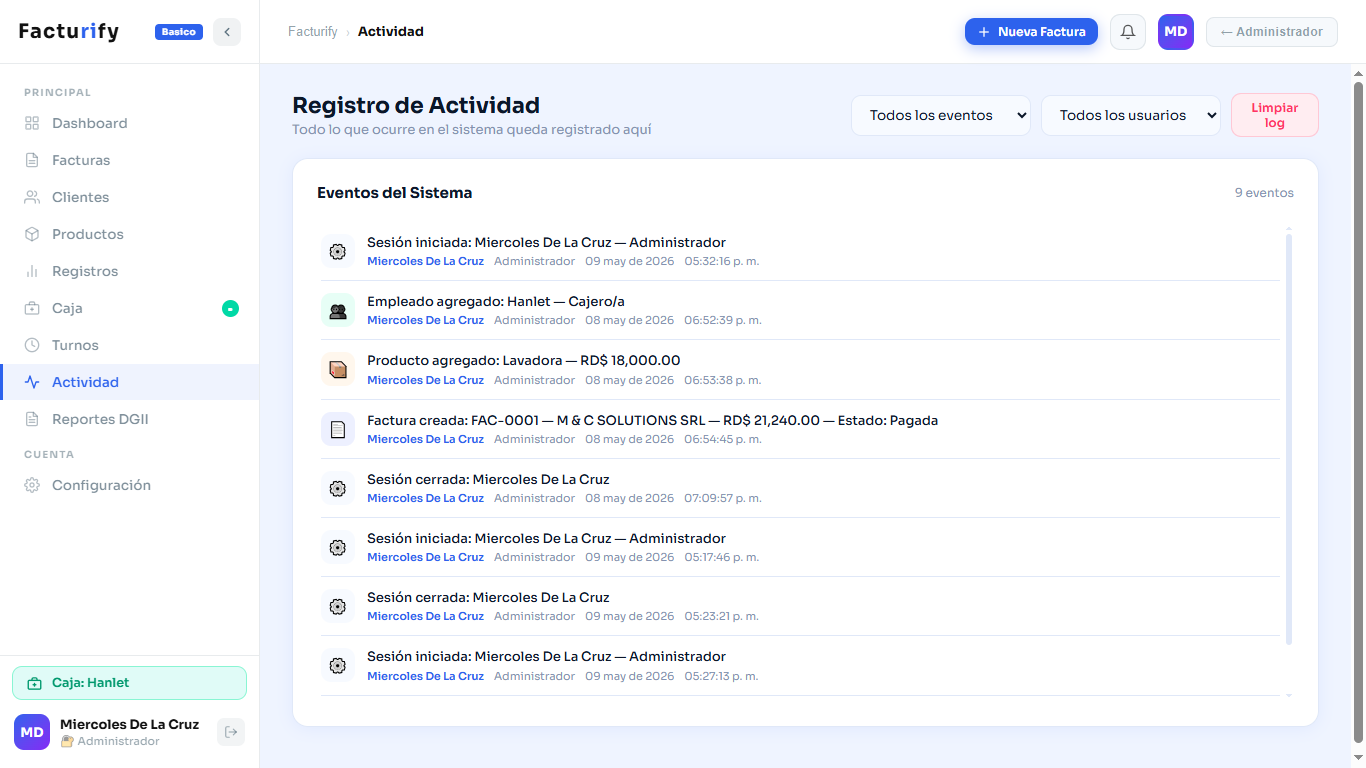The width and height of the screenshot is (1366, 768).
Task: Open Clientes section in the sidebar
Action: 129,197
